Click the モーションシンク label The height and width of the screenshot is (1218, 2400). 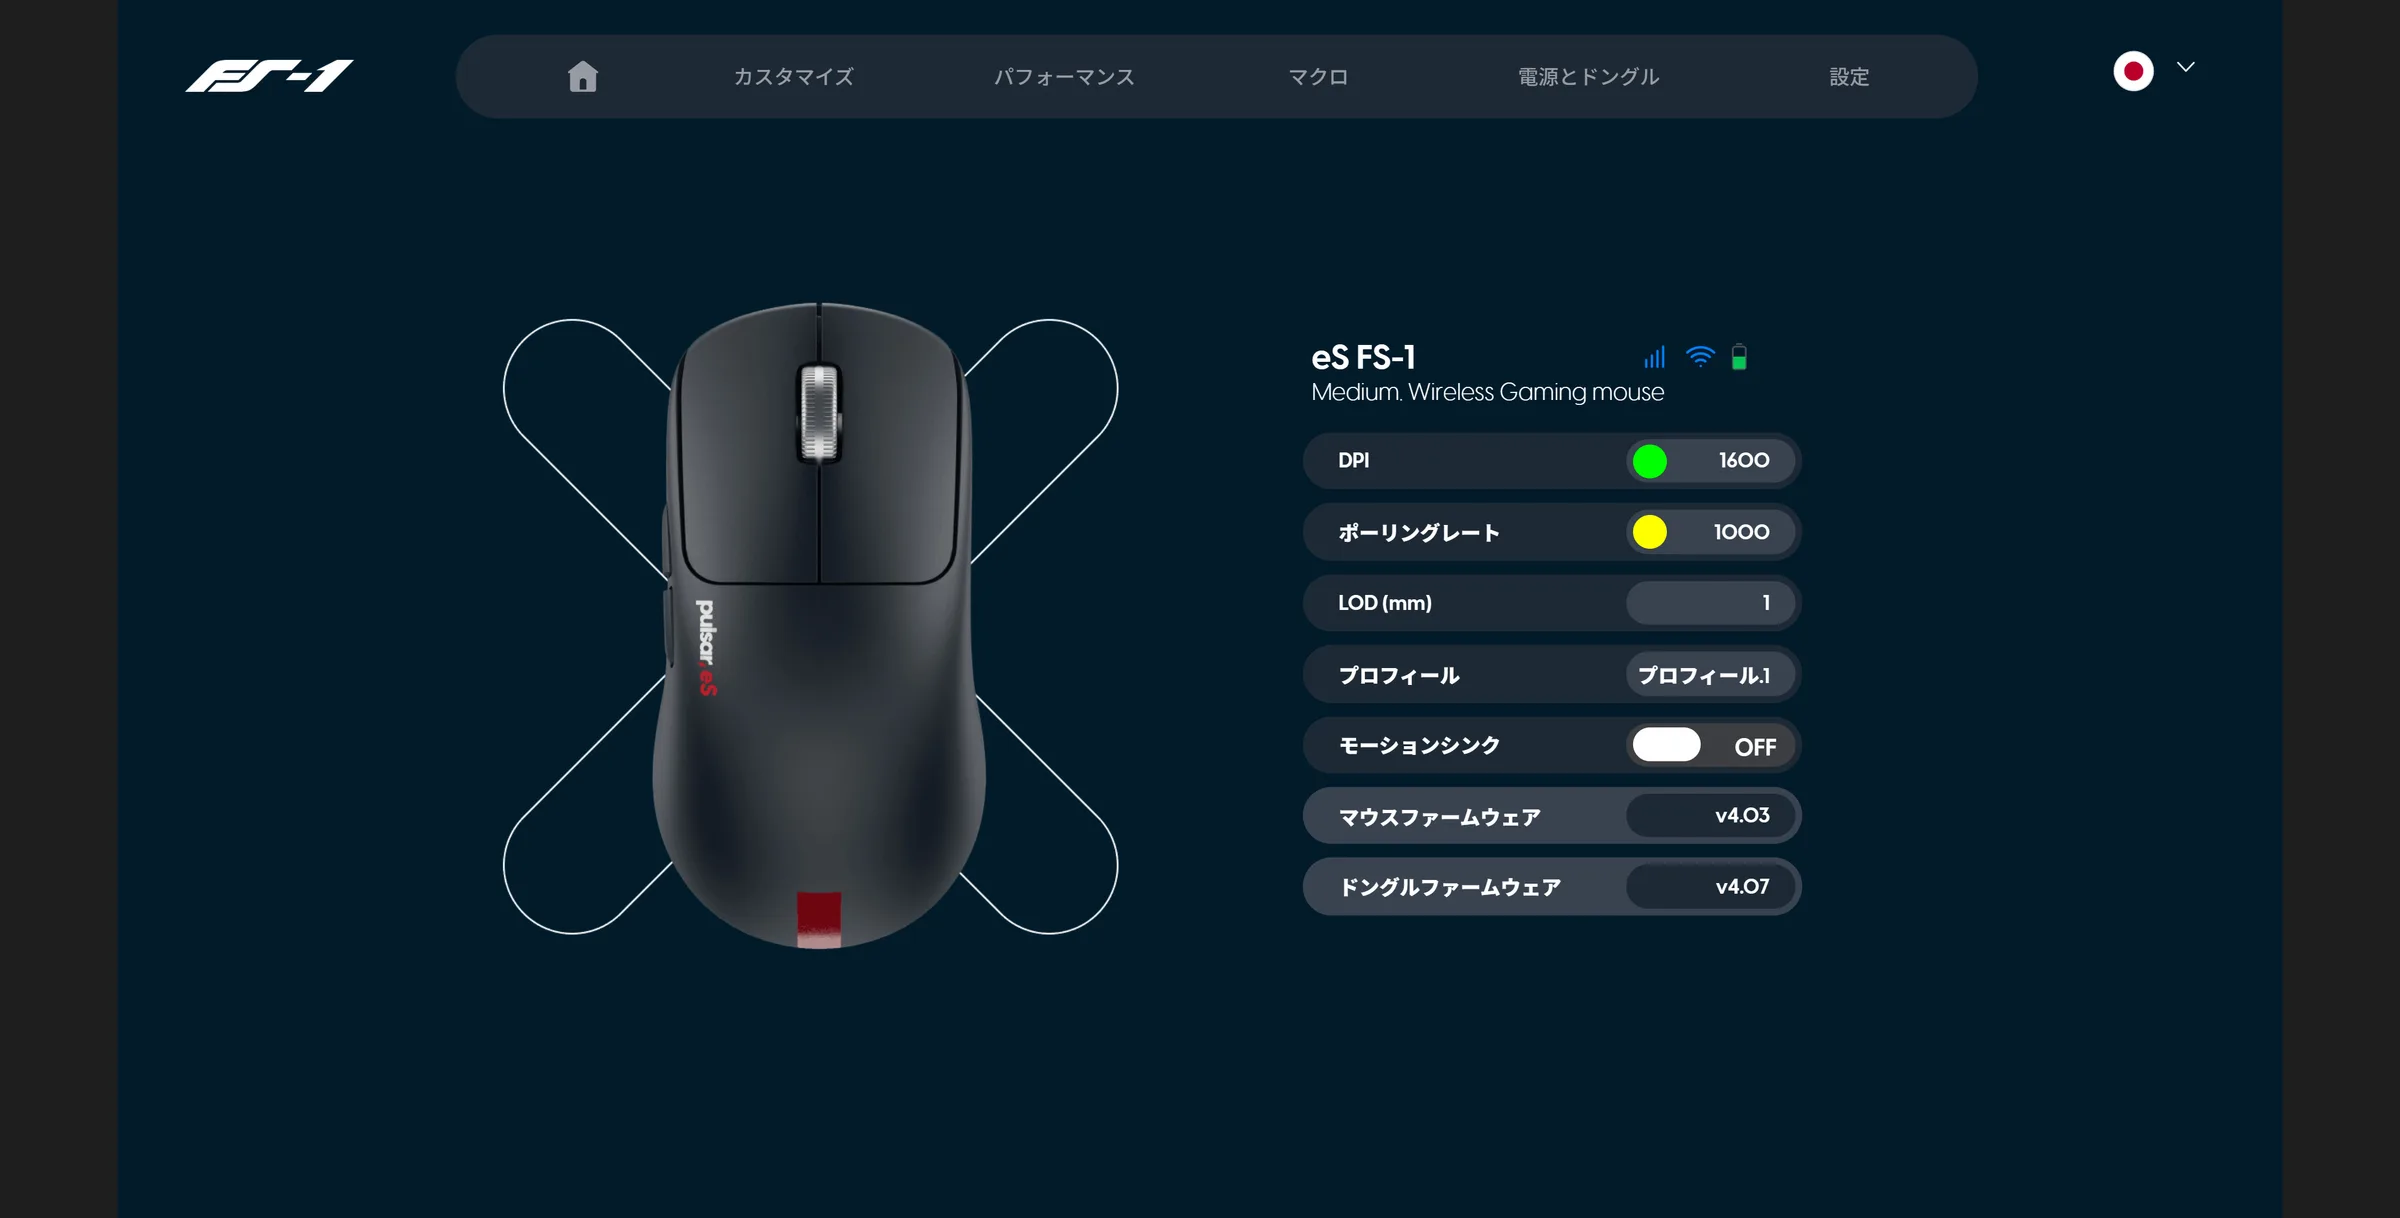(x=1419, y=745)
